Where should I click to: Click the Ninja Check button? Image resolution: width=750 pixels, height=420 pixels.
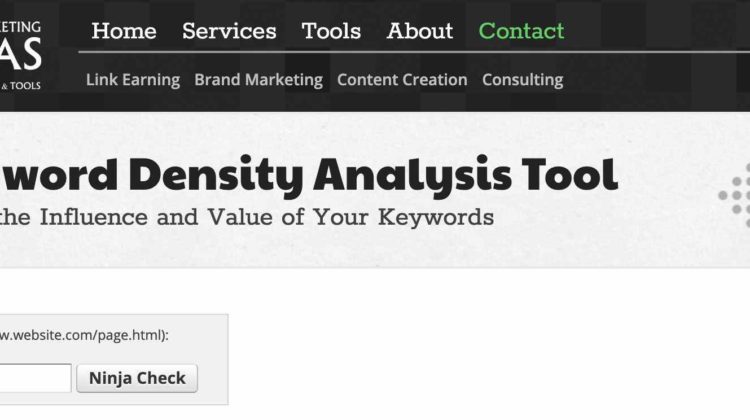(137, 378)
